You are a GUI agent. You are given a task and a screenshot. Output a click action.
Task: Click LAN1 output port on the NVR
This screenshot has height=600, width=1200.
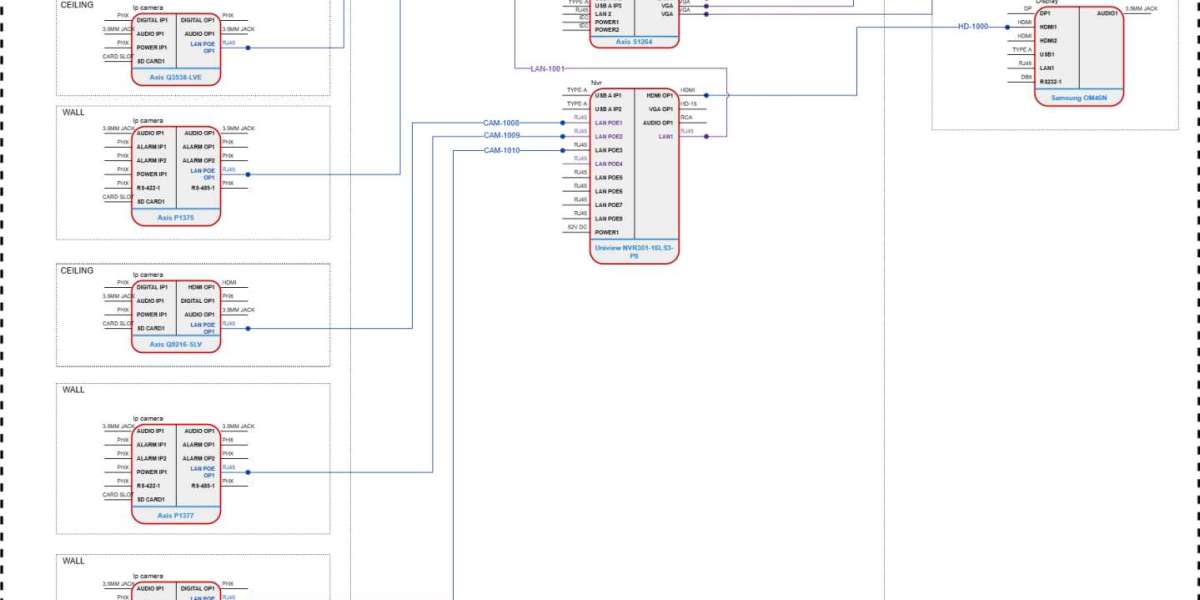(666, 136)
